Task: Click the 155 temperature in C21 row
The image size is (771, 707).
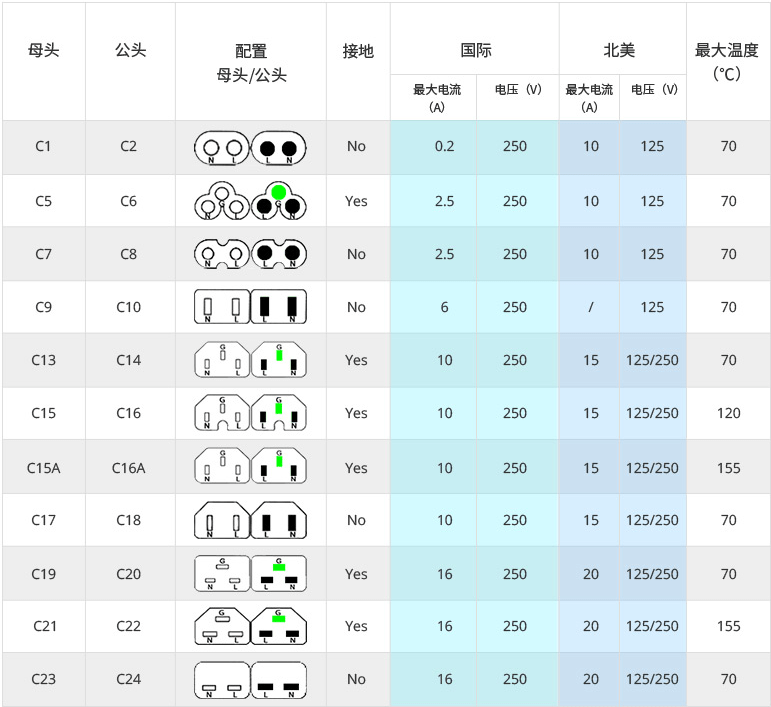Action: [729, 626]
